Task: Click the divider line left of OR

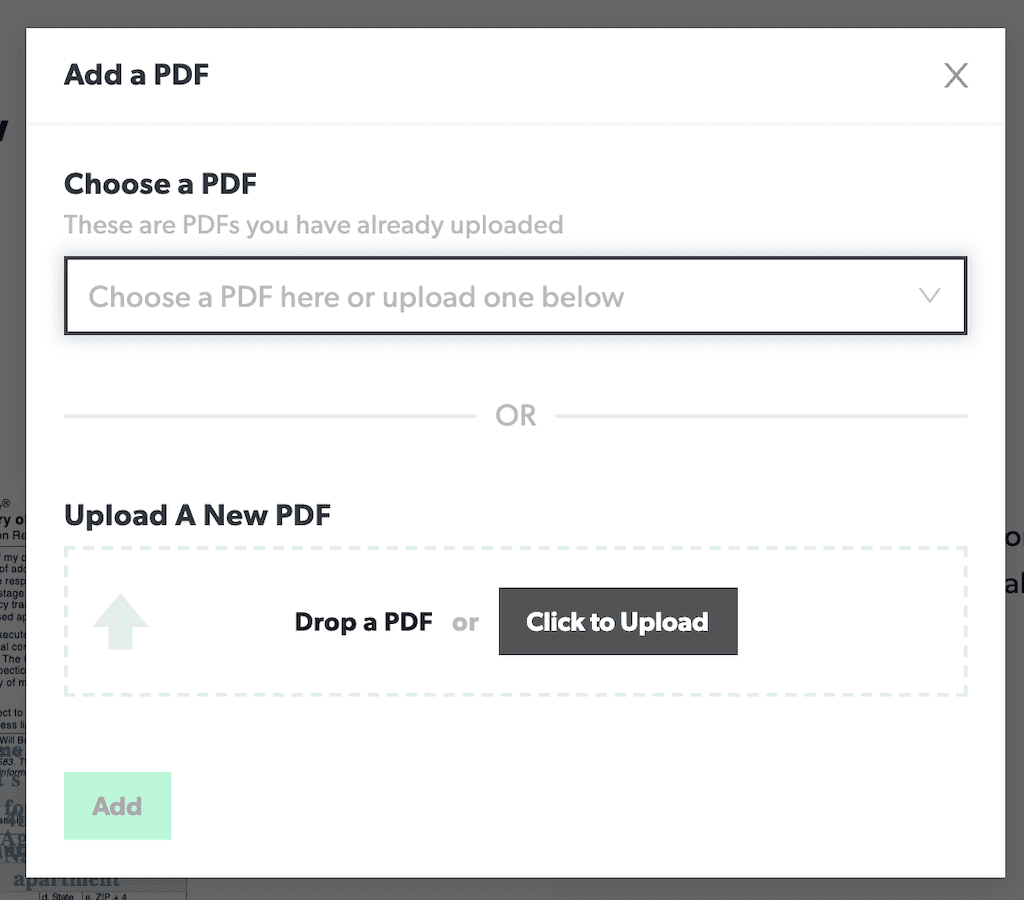Action: tap(270, 415)
